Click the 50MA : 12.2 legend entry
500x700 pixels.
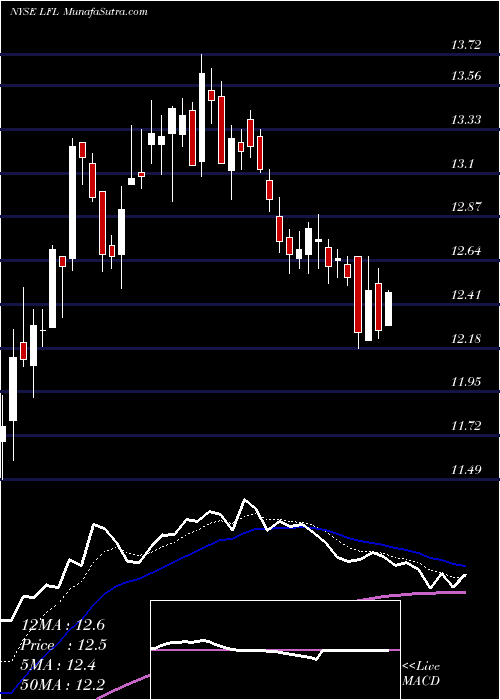63,686
